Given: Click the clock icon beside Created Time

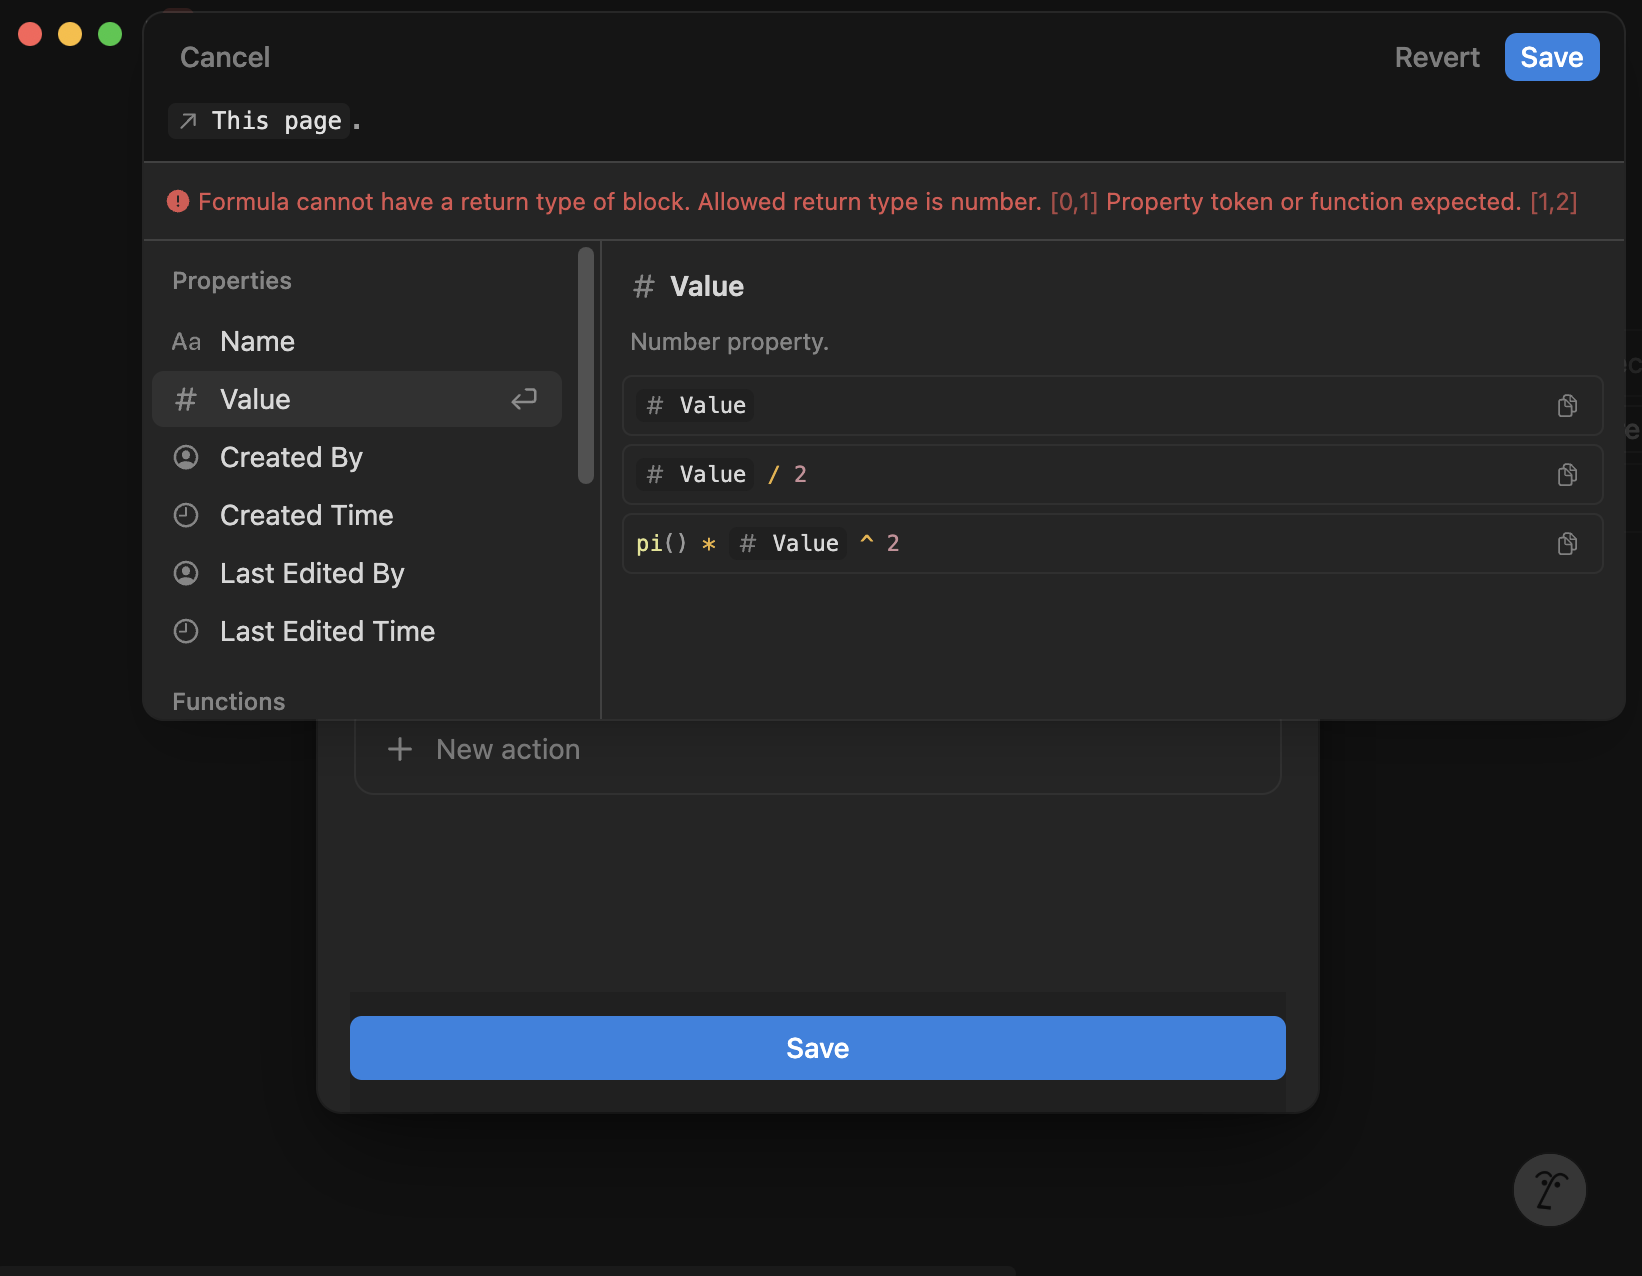Looking at the screenshot, I should (186, 515).
